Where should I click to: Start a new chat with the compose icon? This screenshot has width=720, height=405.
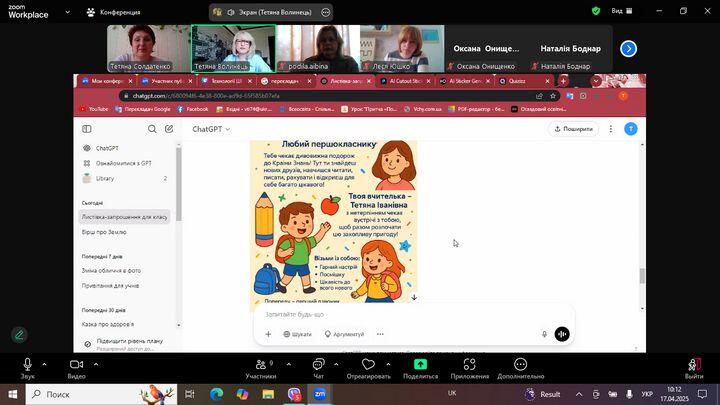point(169,129)
